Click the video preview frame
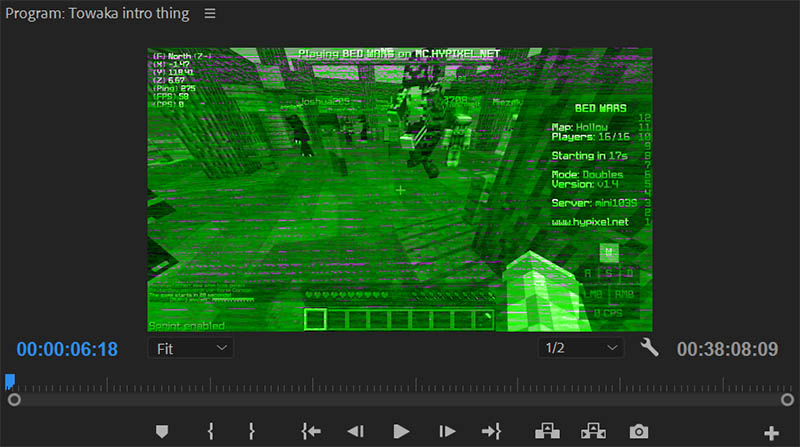Screen dimensions: 800x447 [x=400, y=190]
